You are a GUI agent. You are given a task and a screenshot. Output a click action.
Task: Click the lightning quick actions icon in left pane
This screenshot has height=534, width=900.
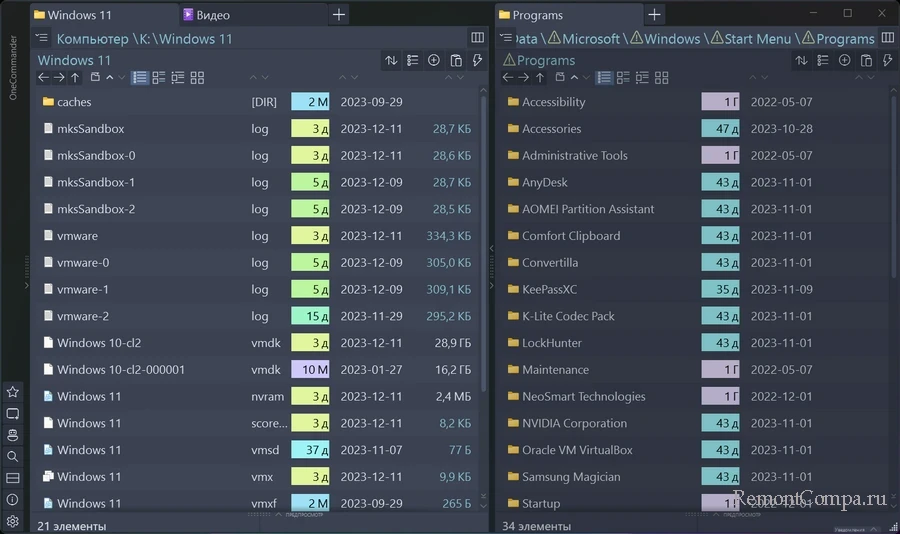click(477, 61)
